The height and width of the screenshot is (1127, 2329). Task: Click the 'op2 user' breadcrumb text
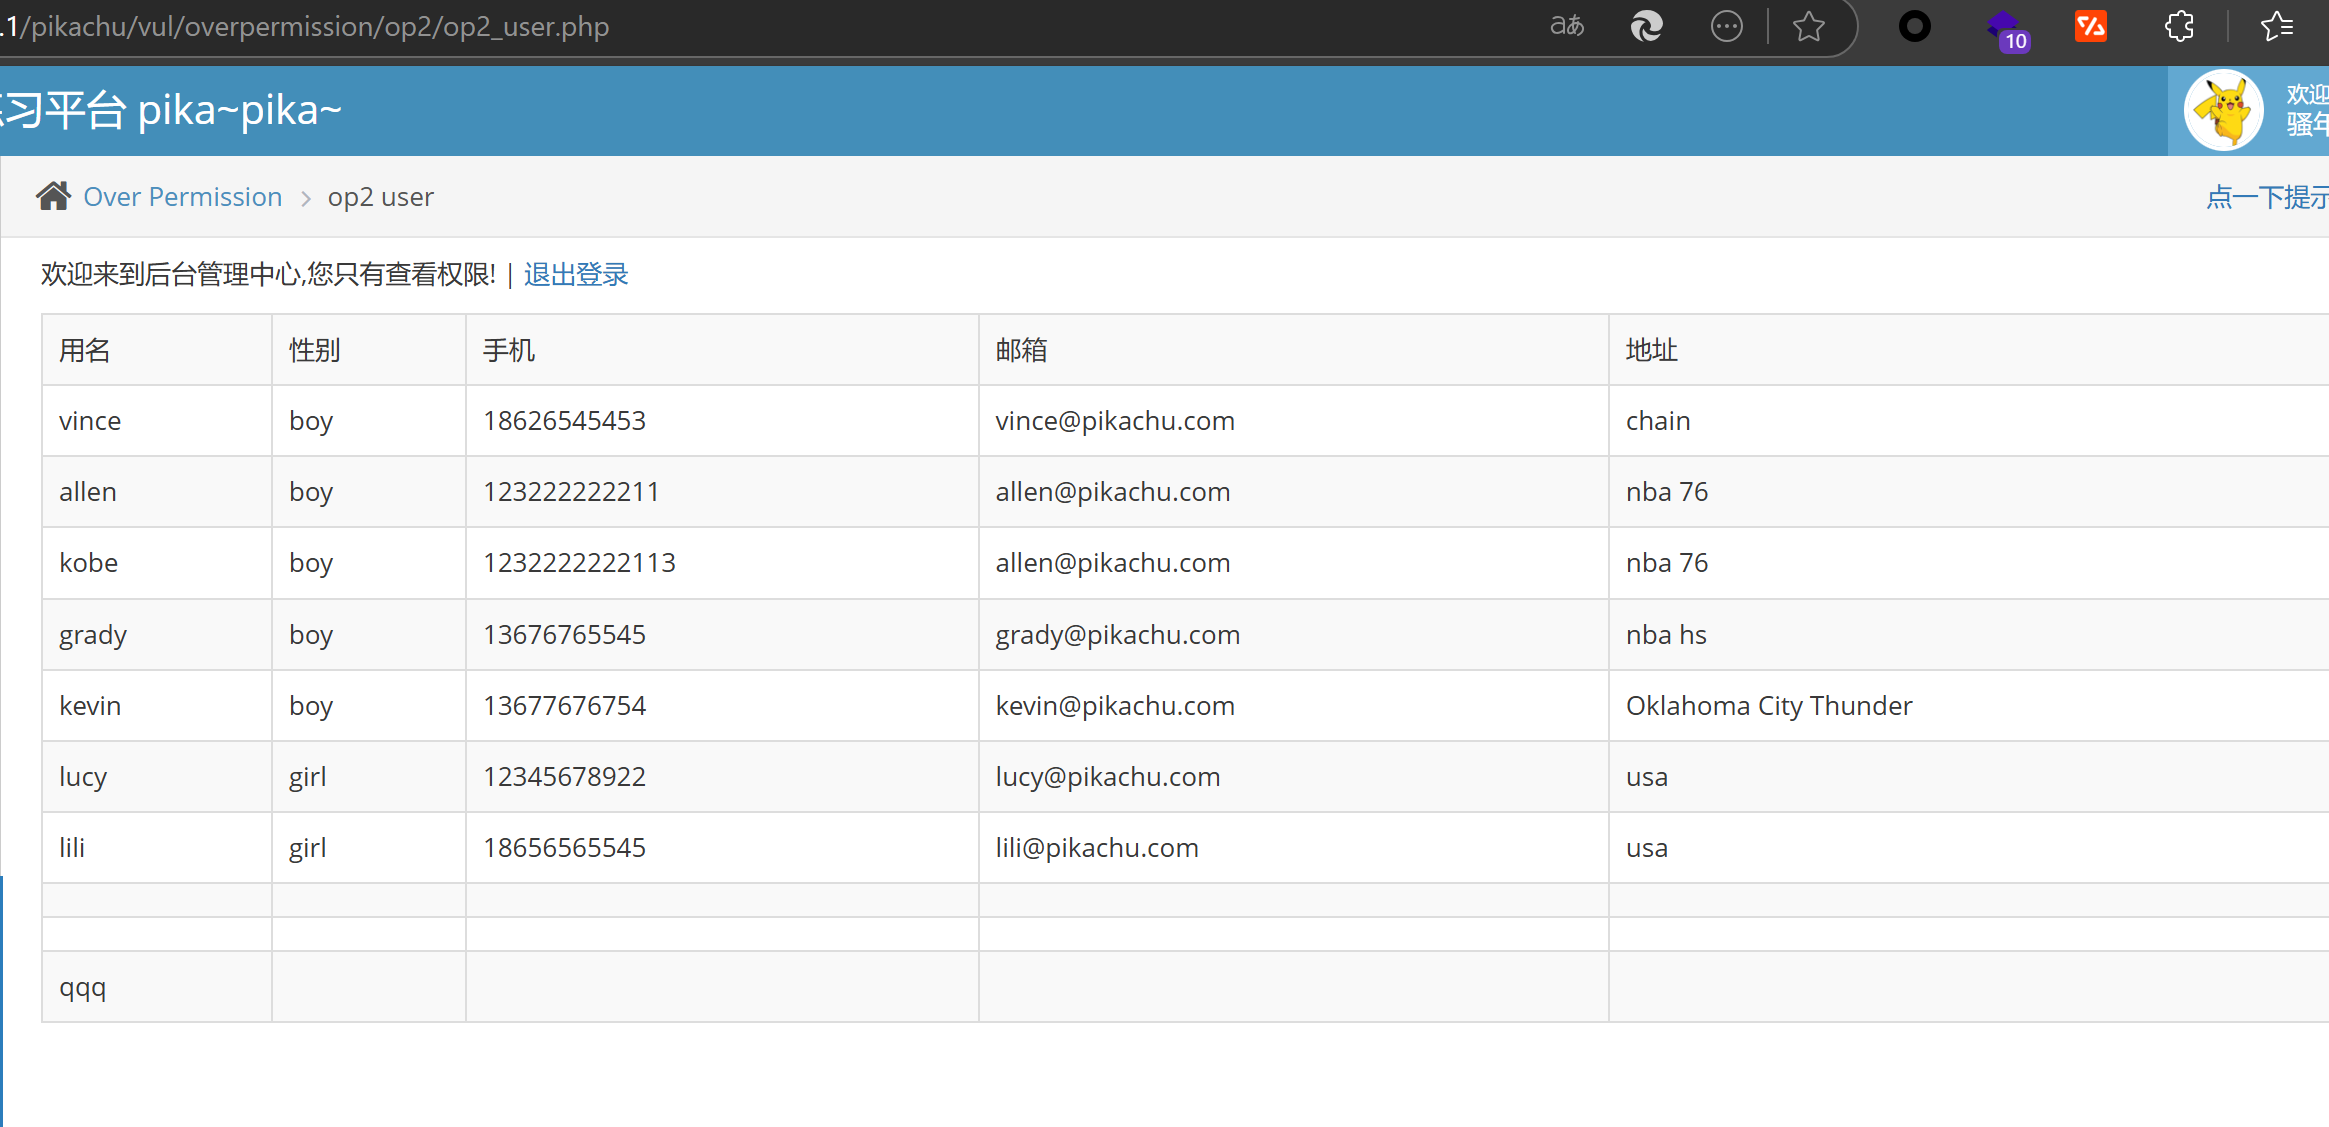click(x=381, y=197)
